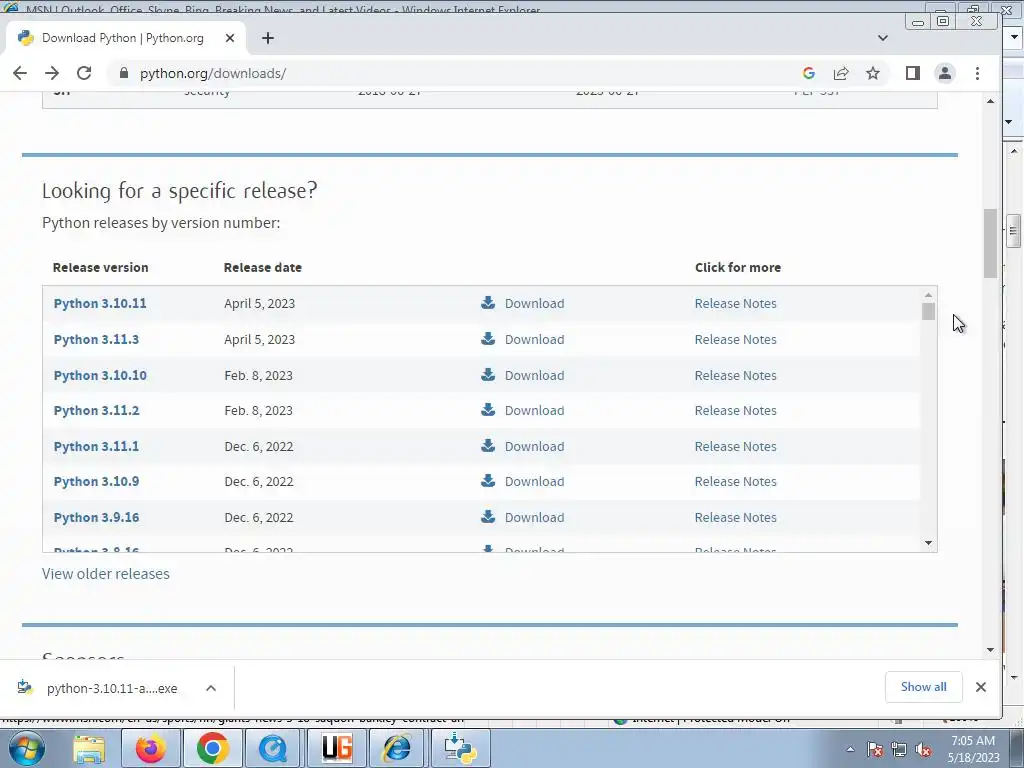Launch Firefox from the taskbar
Screen dimensions: 1024x768
pos(151,748)
